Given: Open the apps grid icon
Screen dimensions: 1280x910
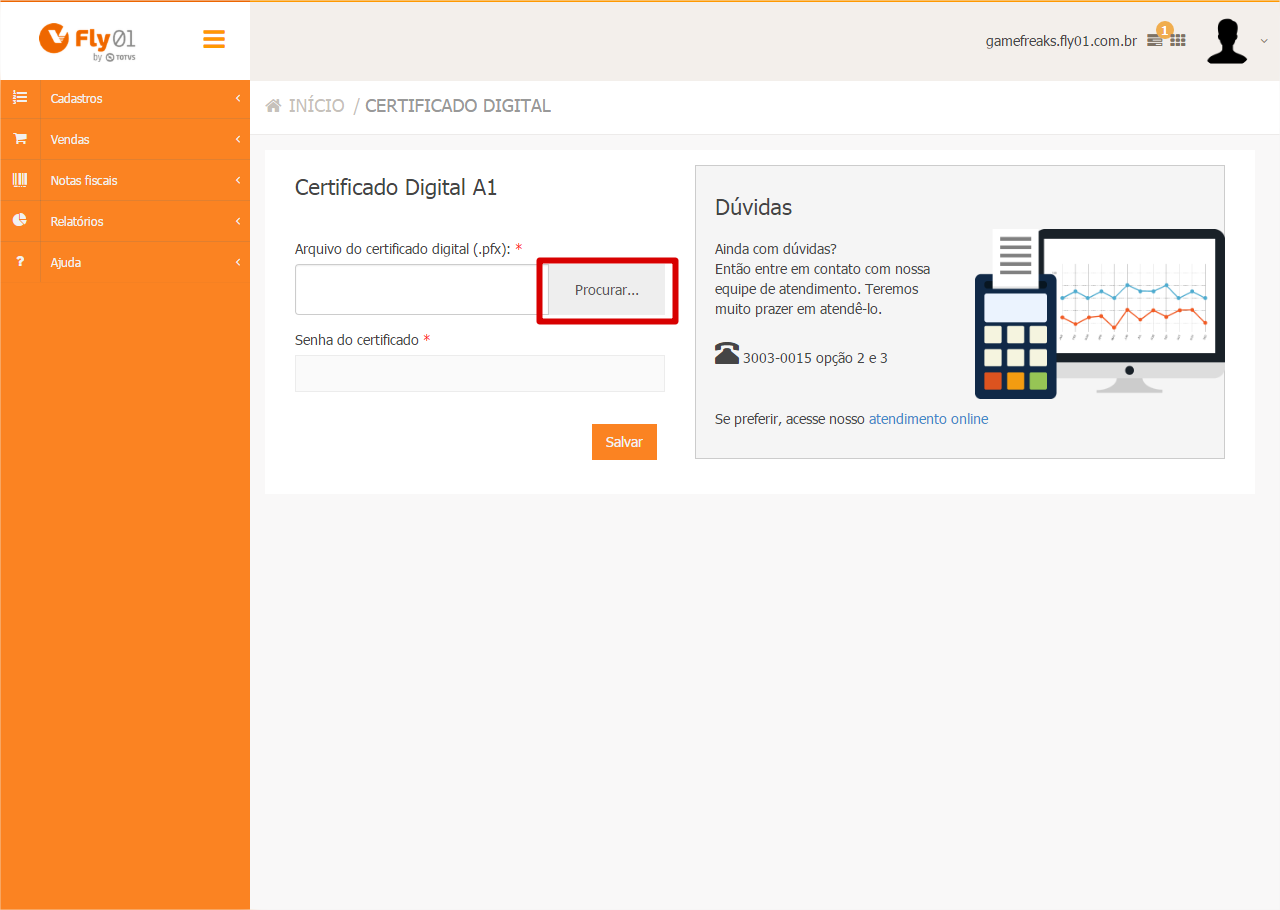Looking at the screenshot, I should pos(1178,40).
